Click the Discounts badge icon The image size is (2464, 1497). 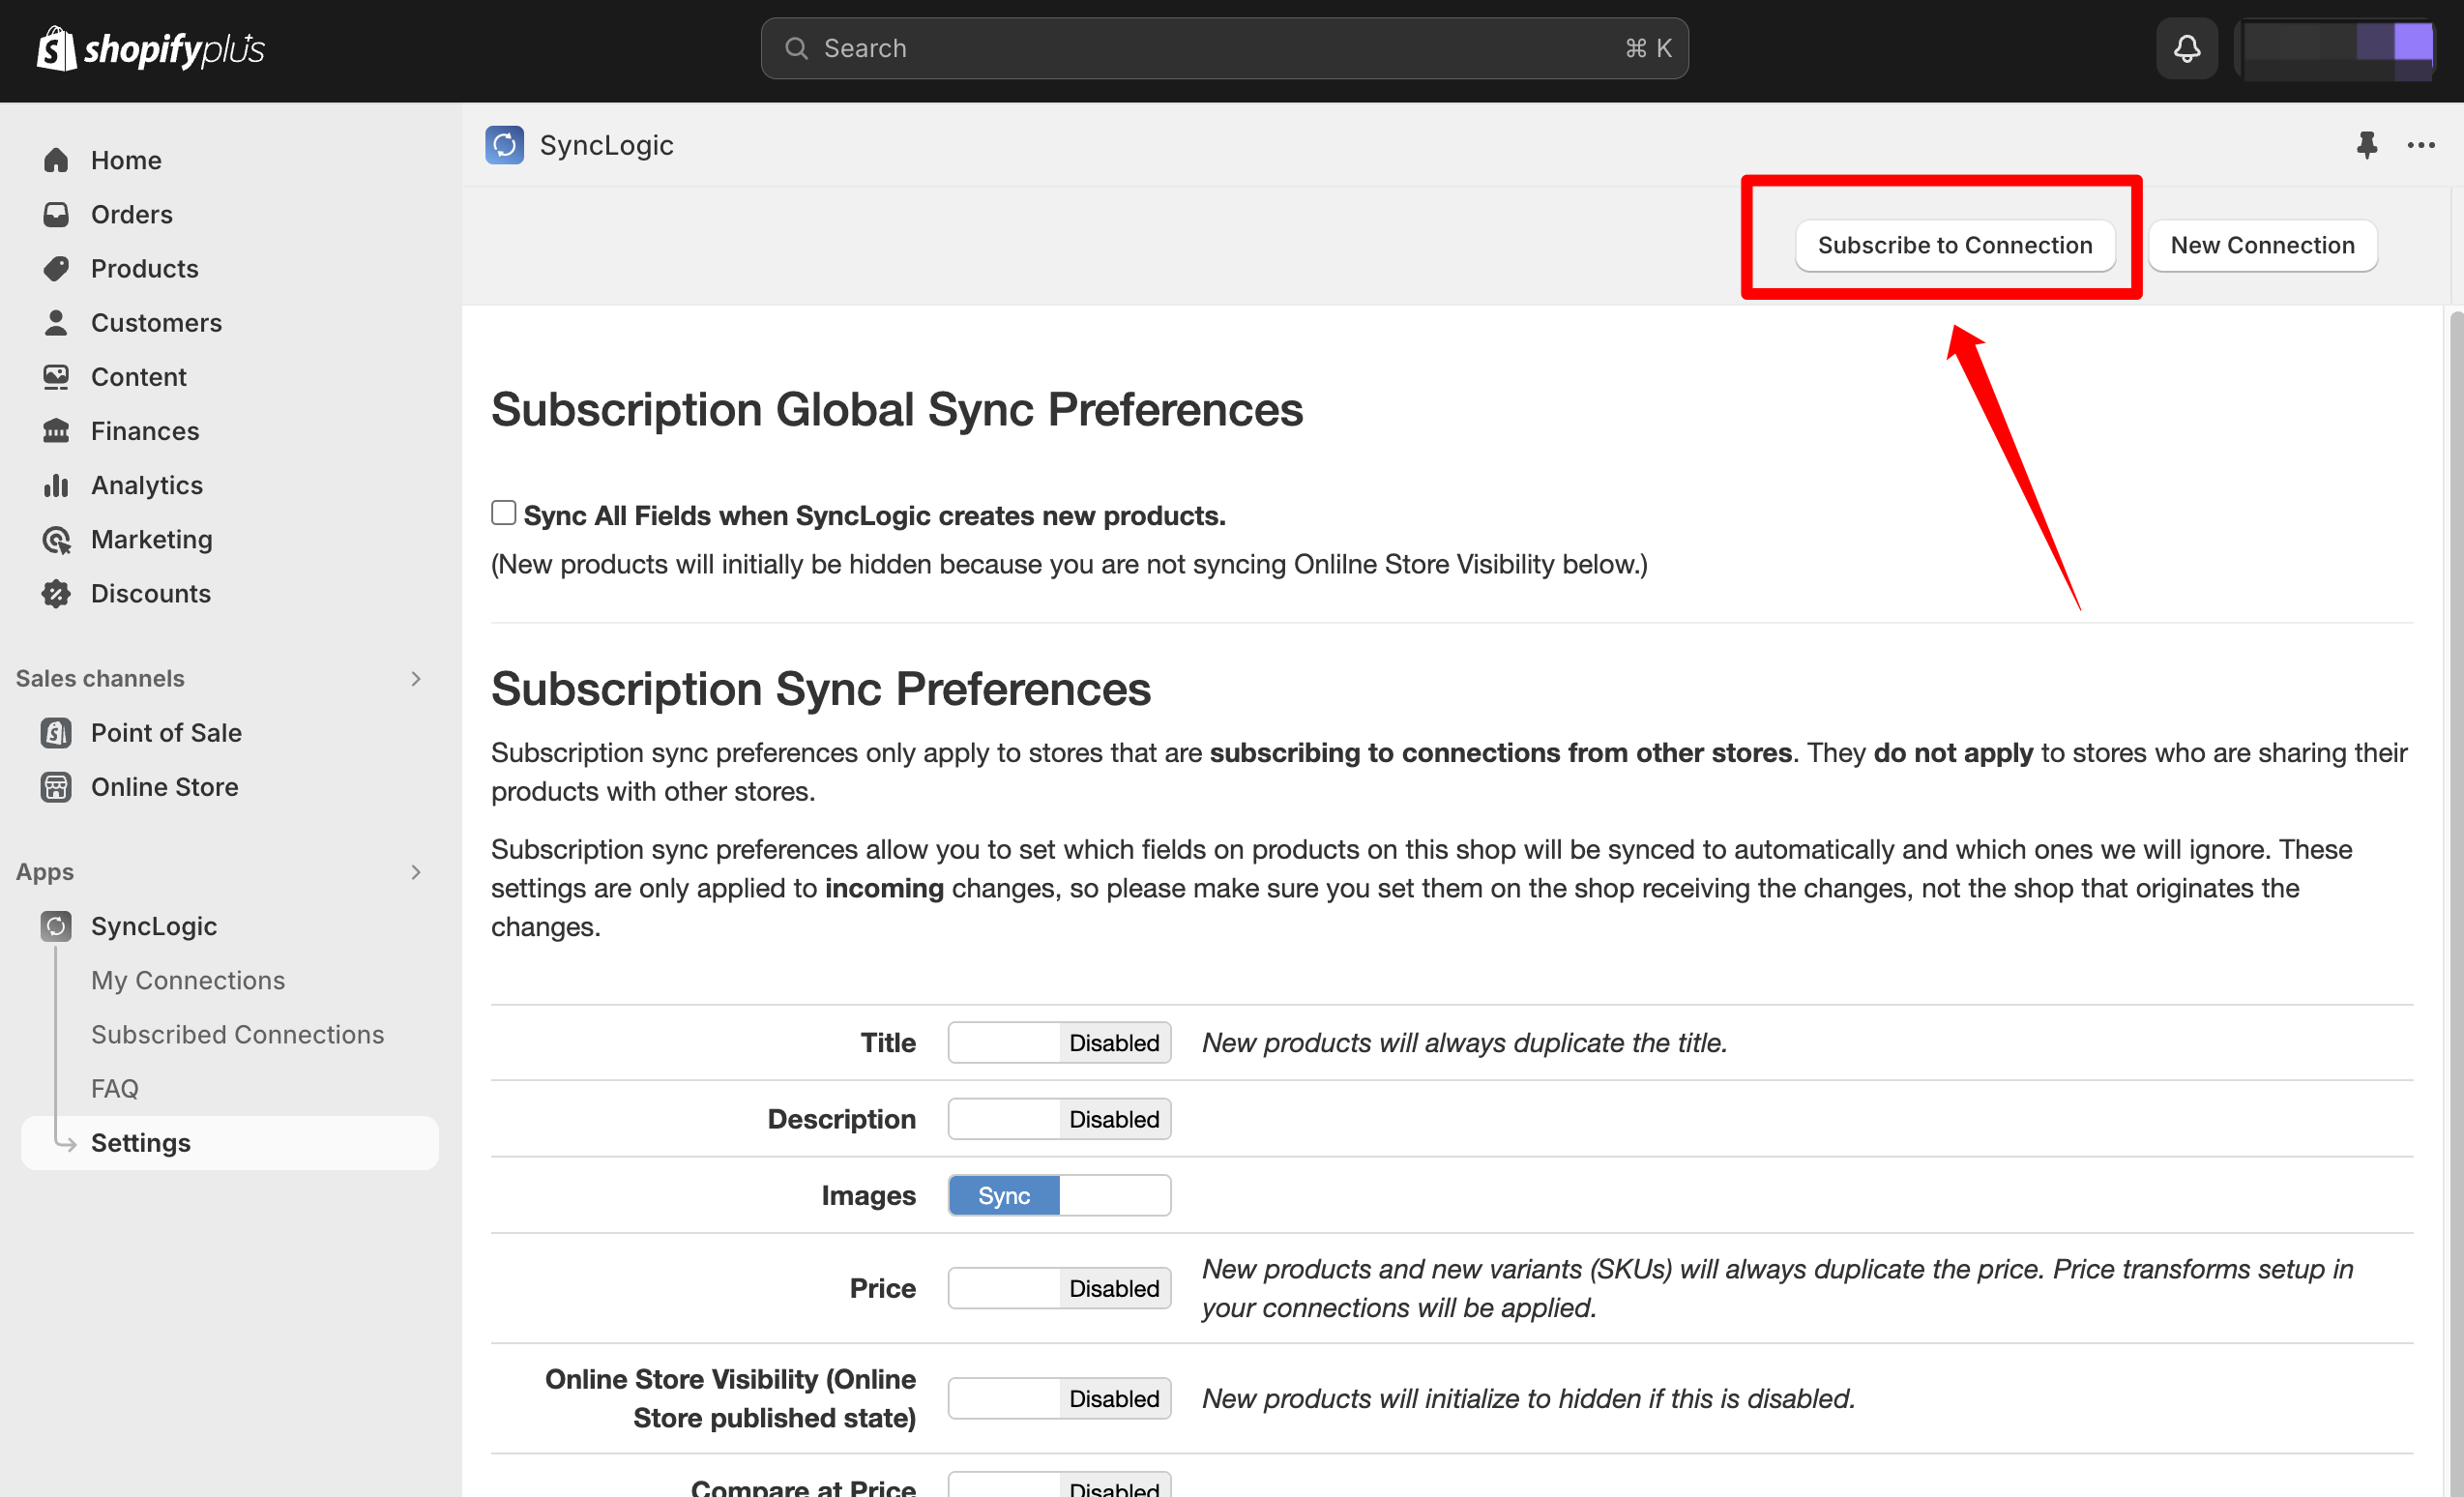[x=56, y=593]
